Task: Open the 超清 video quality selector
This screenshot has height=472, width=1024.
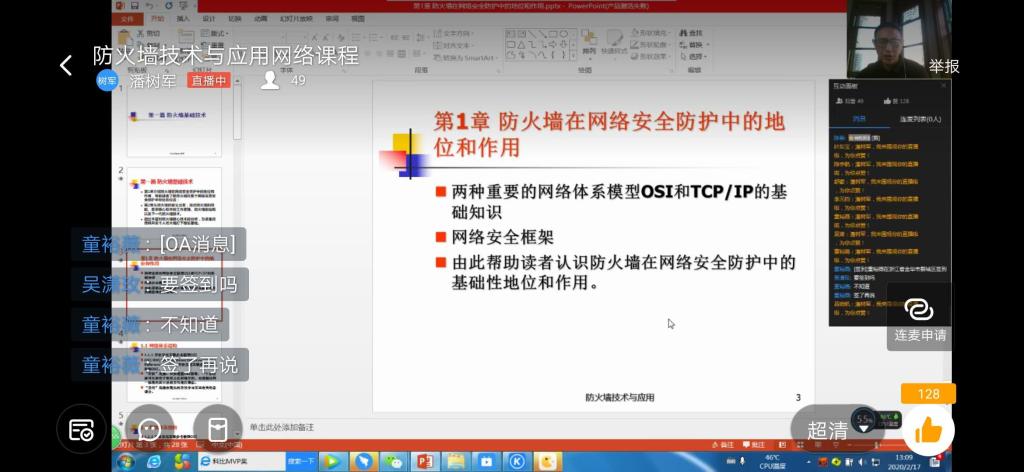Action: pos(827,430)
